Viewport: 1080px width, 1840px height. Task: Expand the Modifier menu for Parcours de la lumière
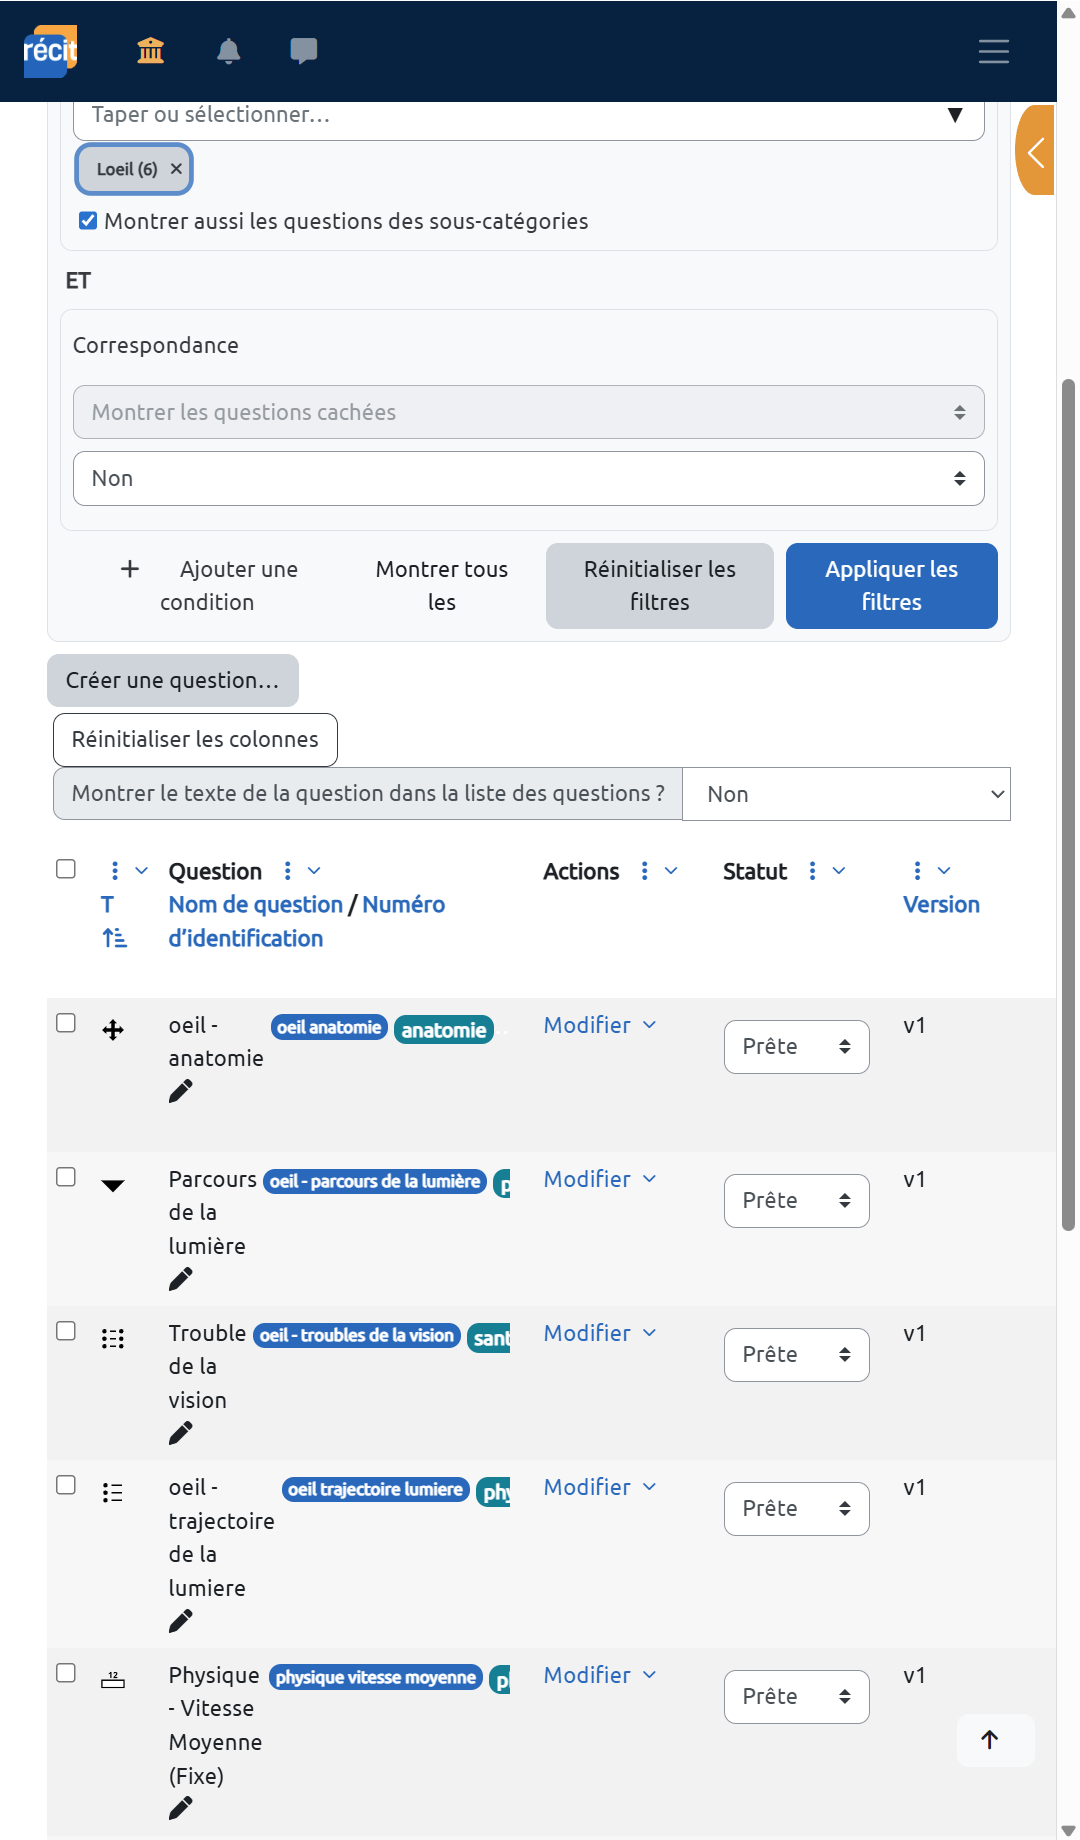tap(600, 1180)
